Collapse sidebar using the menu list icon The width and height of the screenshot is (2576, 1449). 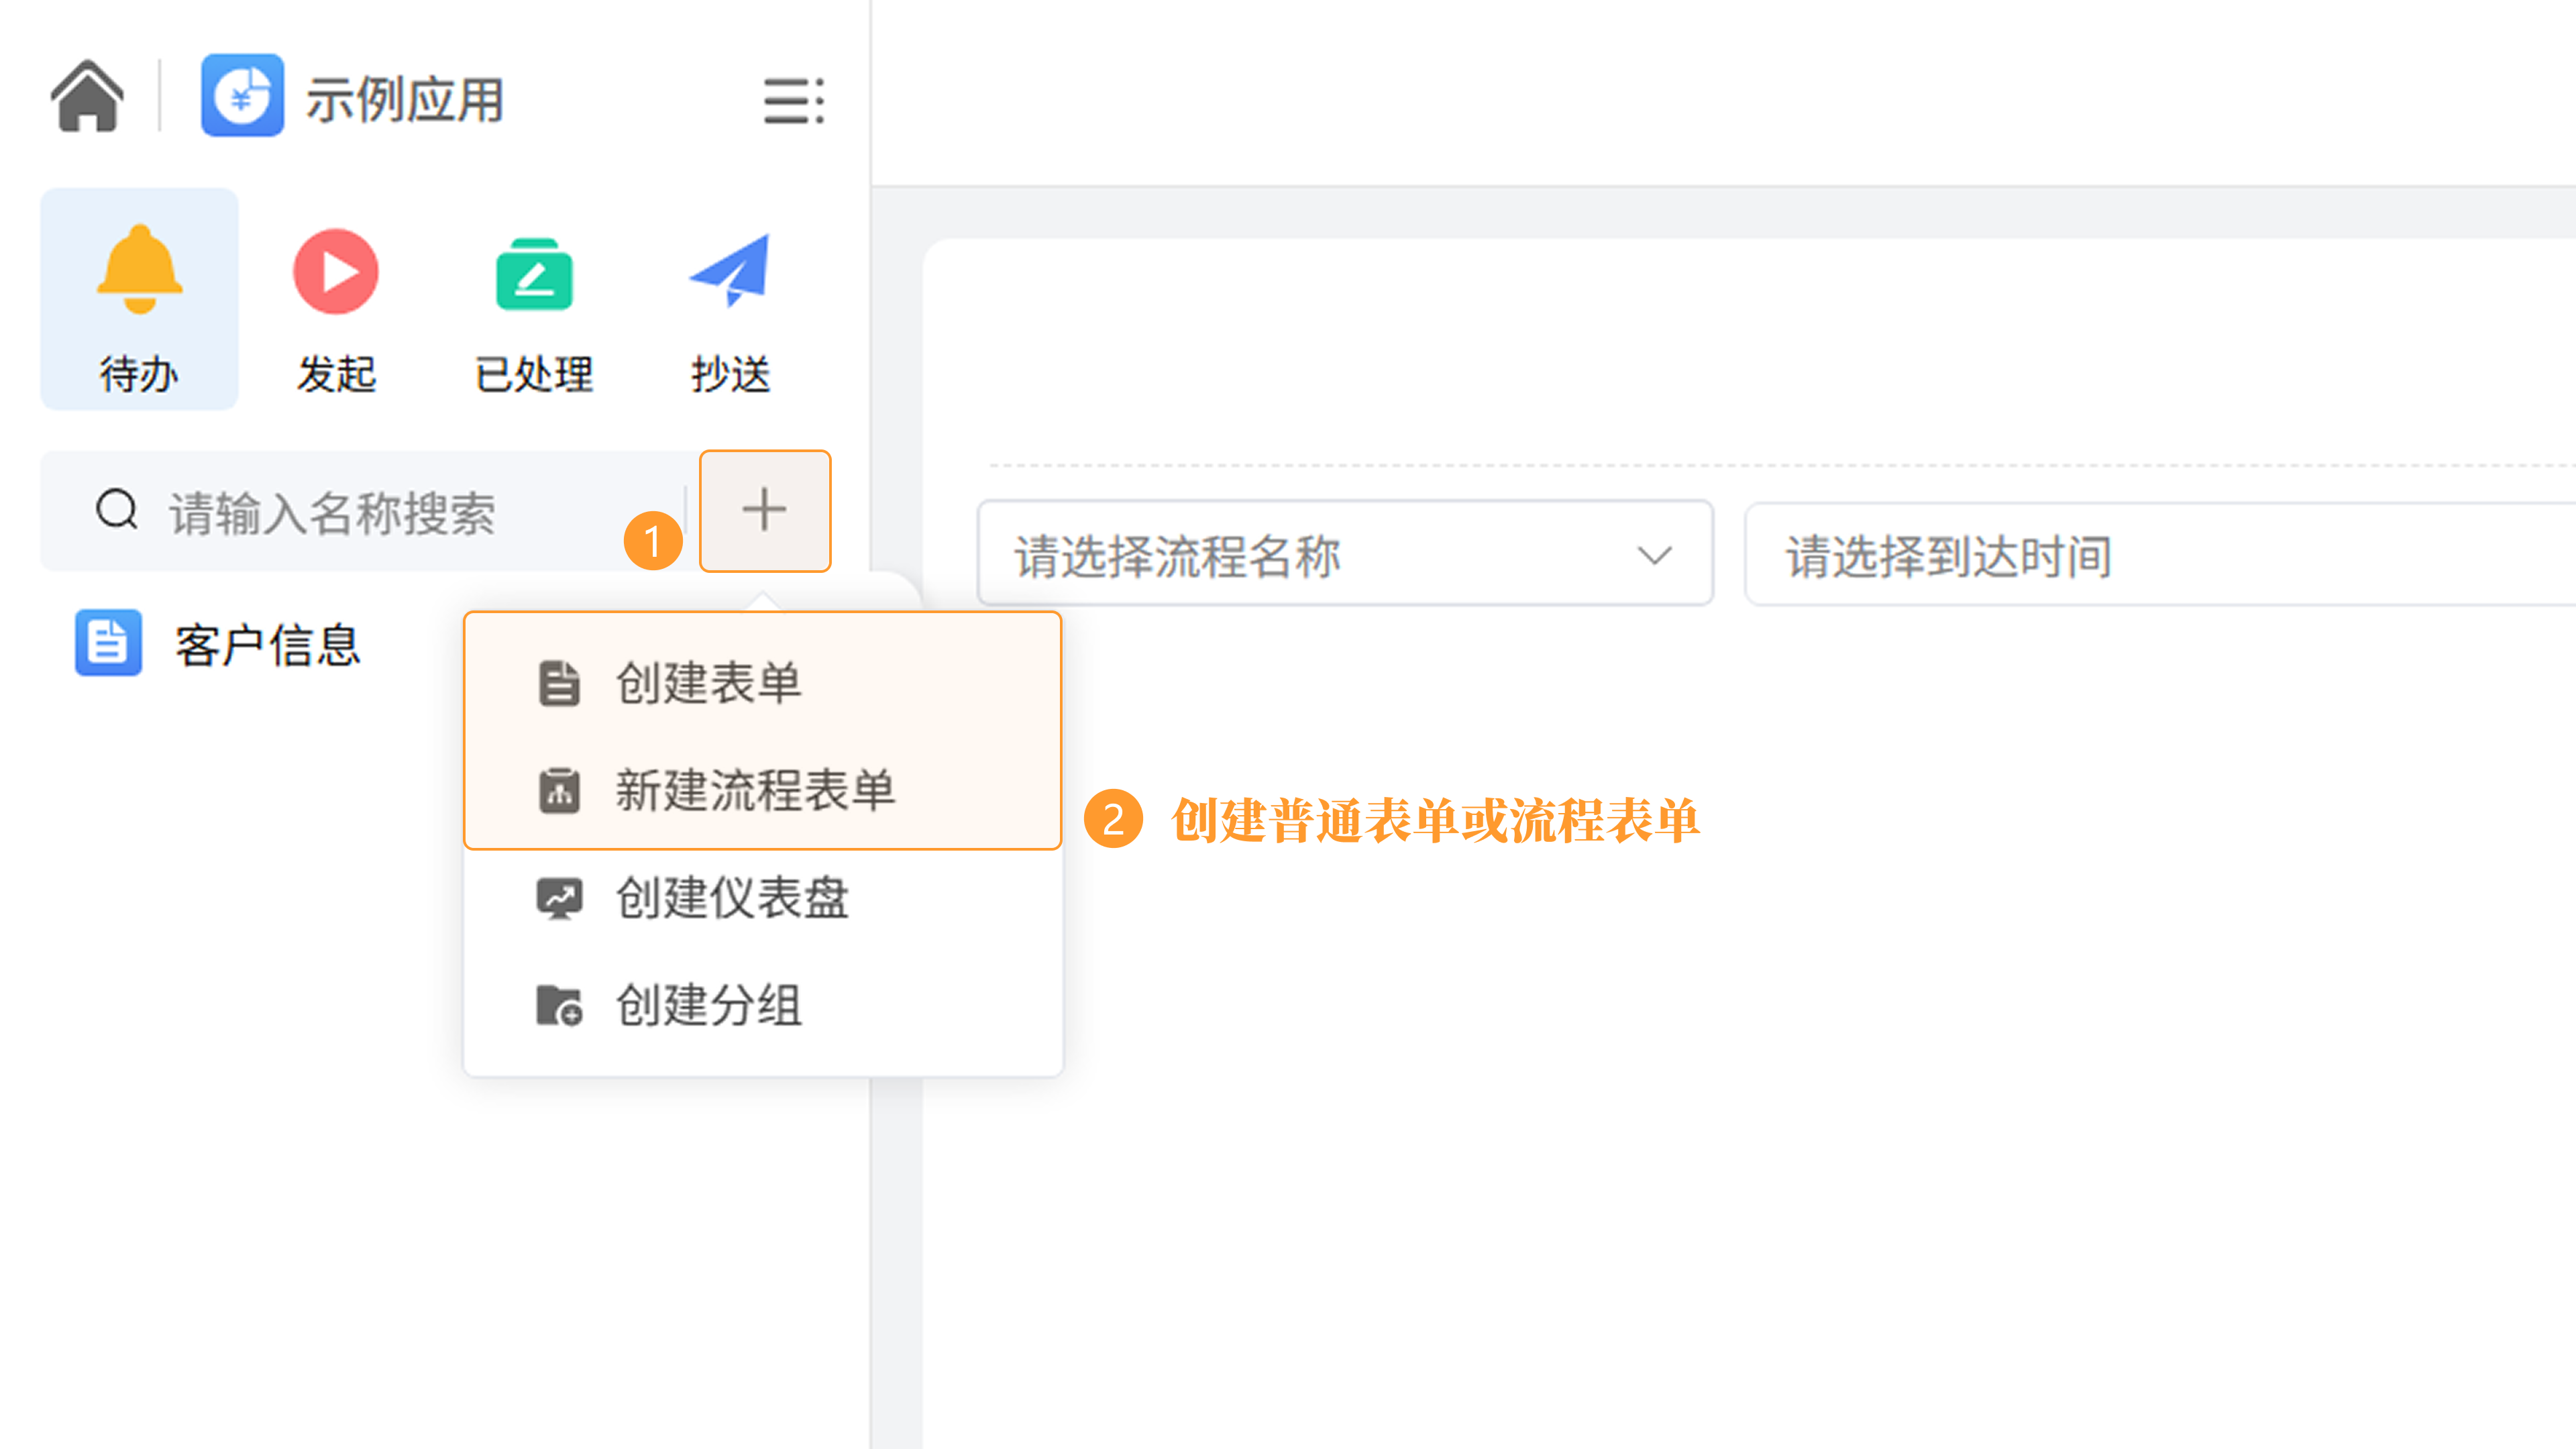tap(793, 100)
